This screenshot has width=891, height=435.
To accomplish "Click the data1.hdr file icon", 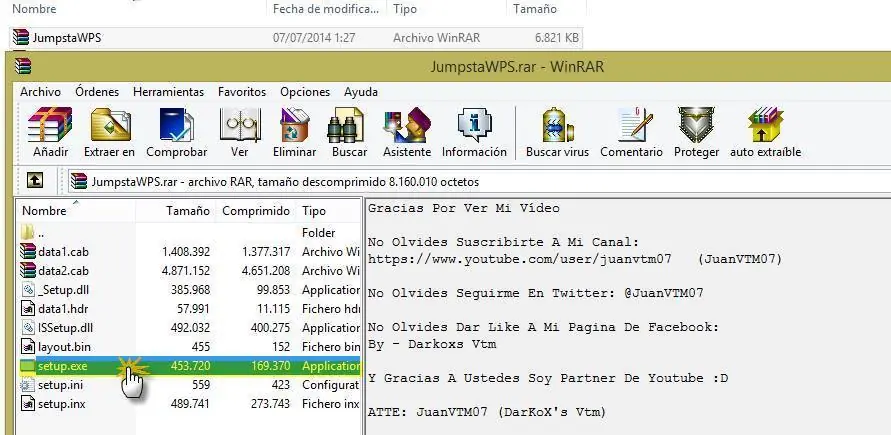I will point(27,309).
